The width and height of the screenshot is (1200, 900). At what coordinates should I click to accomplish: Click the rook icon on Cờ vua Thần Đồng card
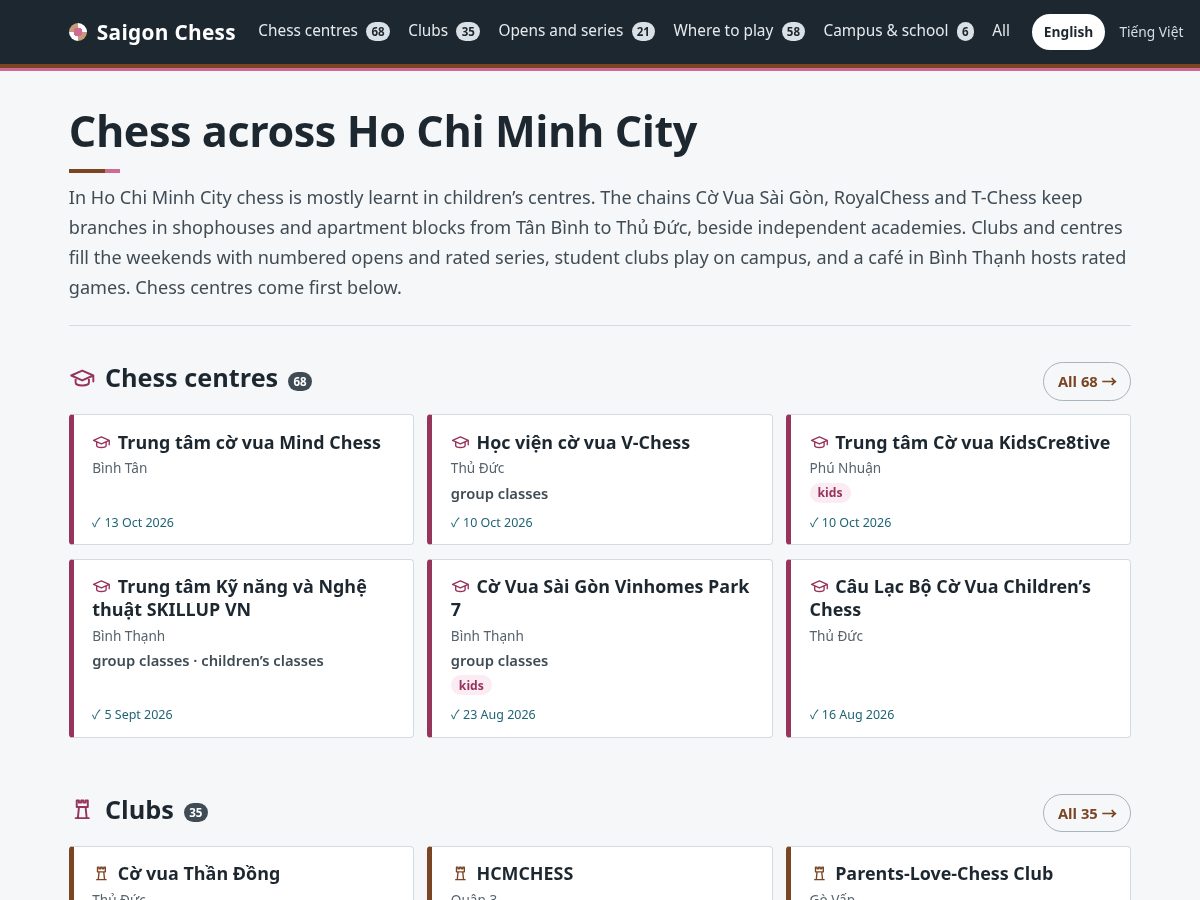tap(101, 873)
